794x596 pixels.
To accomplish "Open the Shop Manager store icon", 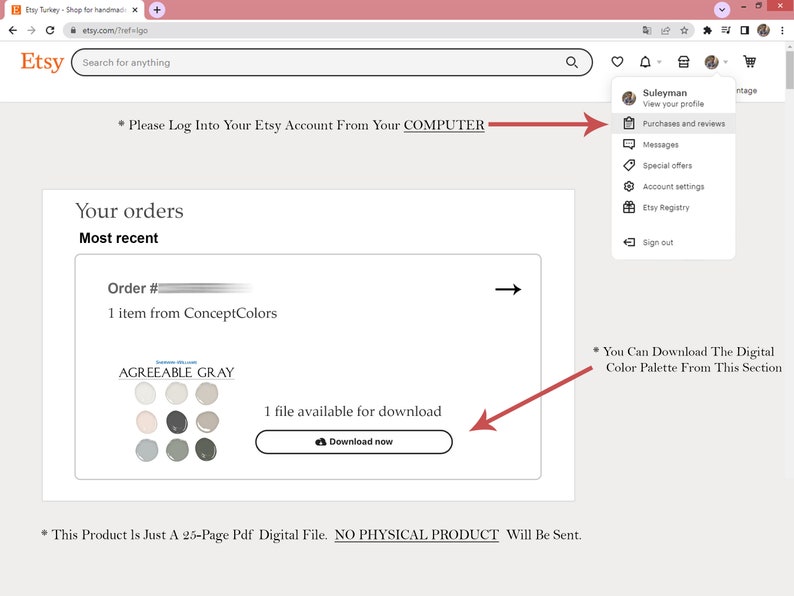I will click(683, 62).
